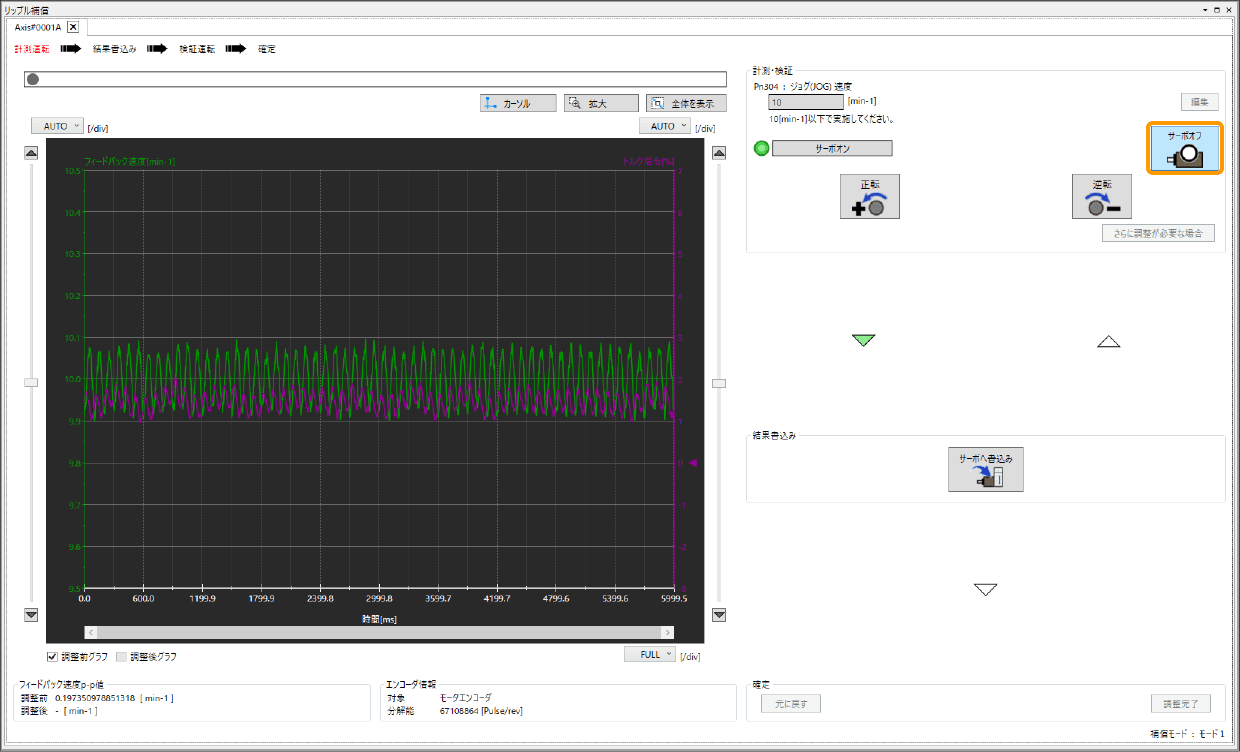
Task: Click the left vertical axis slider thumb
Action: point(31,382)
